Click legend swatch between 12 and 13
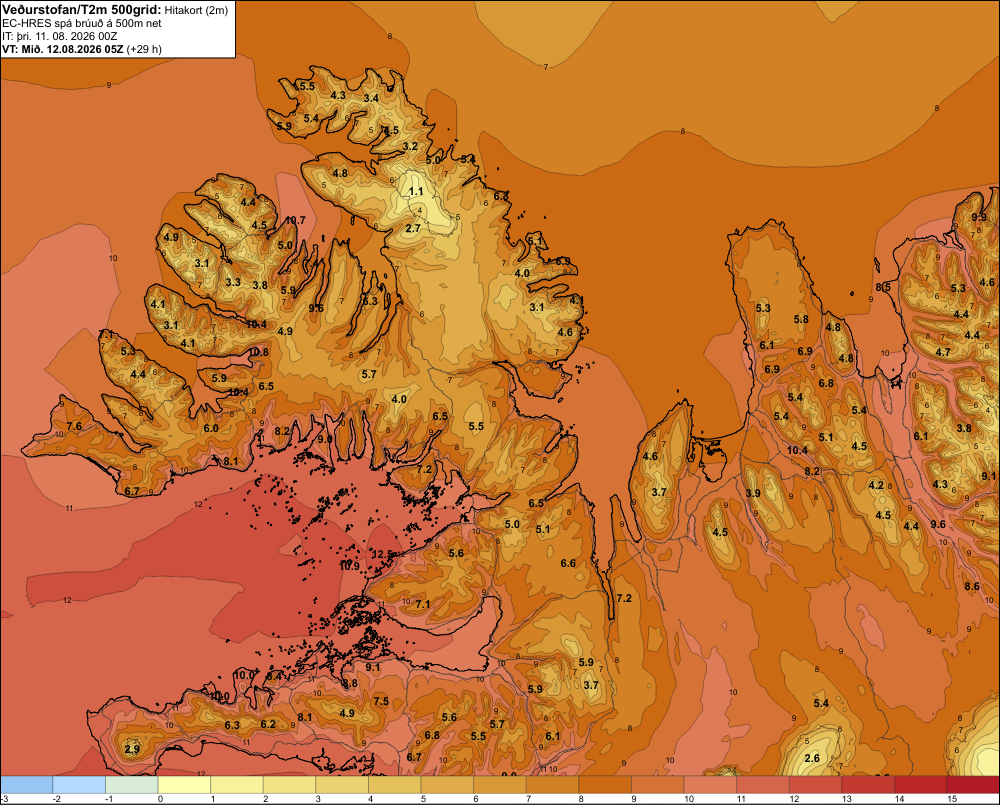This screenshot has height=805, width=1000. (815, 785)
